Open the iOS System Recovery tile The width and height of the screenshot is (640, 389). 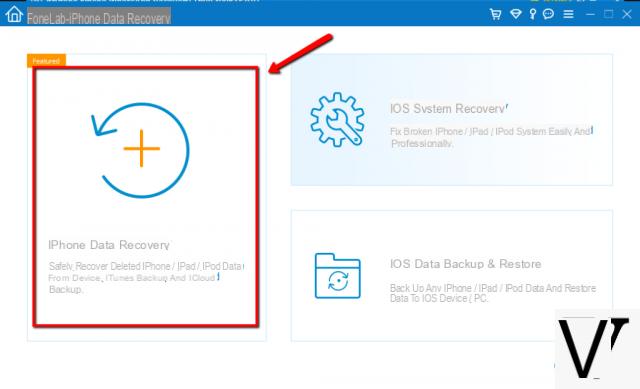click(x=451, y=120)
